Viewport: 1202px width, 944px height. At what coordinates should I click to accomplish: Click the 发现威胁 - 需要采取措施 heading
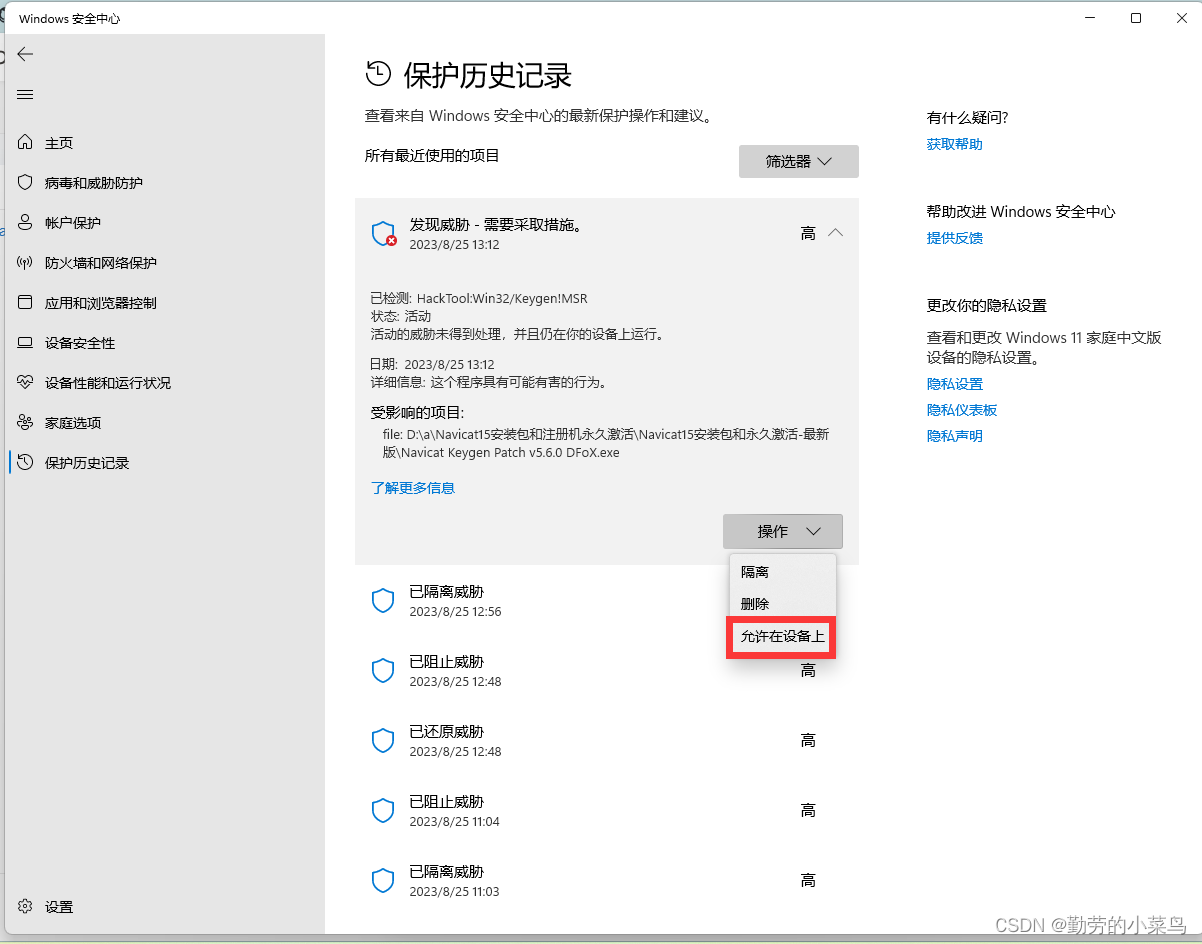pos(496,225)
